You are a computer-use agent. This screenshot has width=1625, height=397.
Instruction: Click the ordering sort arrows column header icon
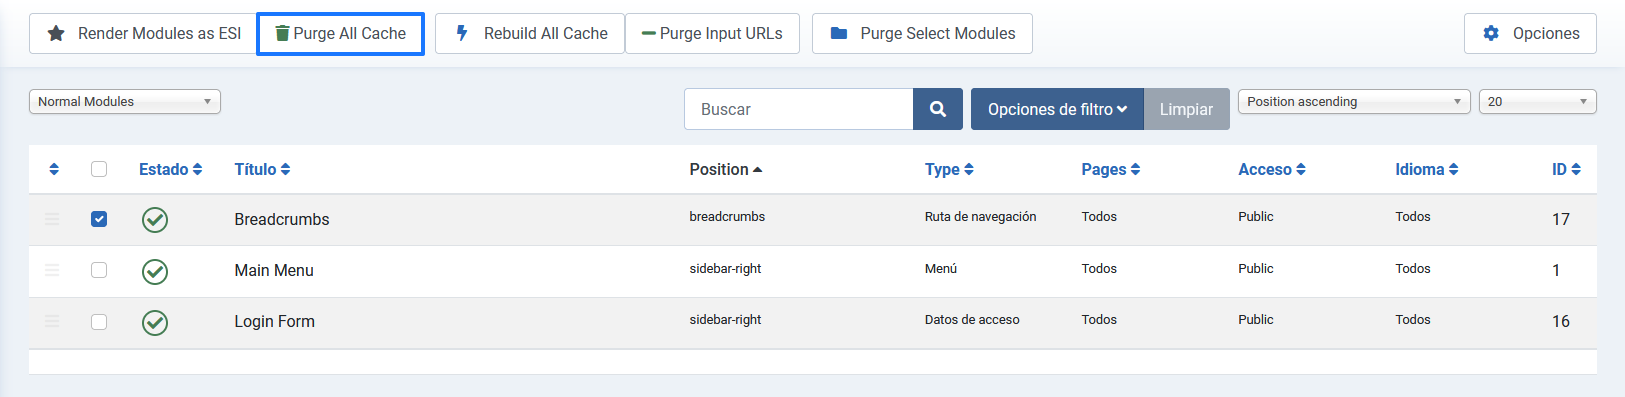click(x=54, y=169)
